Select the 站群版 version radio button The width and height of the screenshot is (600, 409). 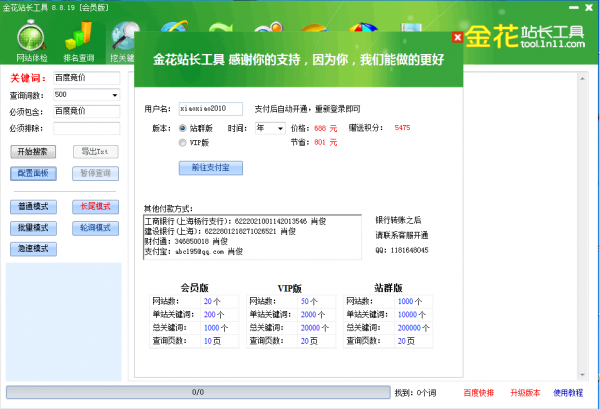pyautogui.click(x=183, y=128)
